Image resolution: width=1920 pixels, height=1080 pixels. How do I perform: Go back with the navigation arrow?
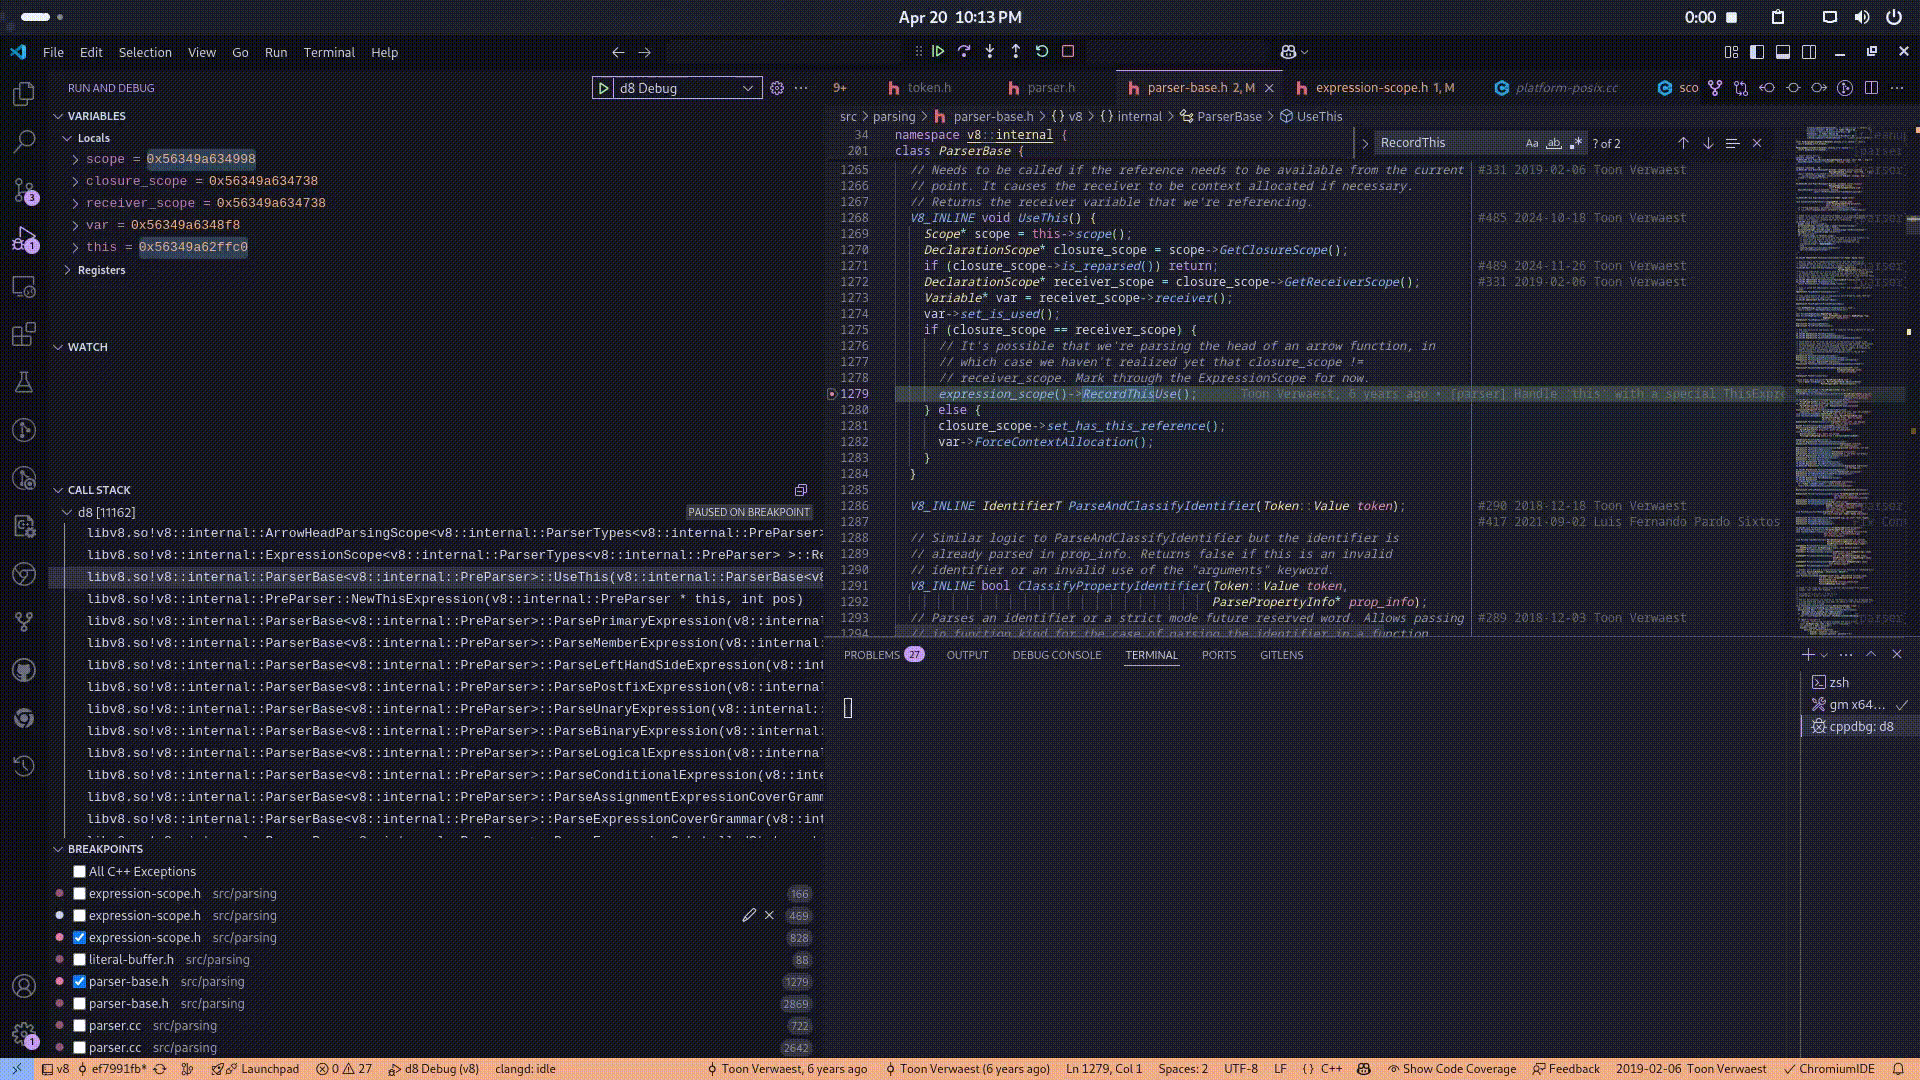tap(618, 52)
